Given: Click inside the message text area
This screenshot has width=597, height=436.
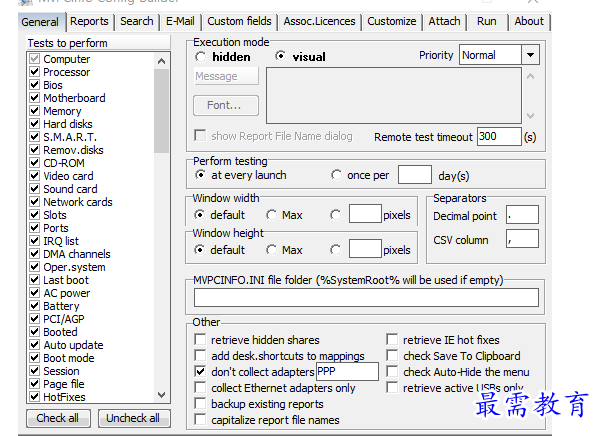Looking at the screenshot, I should pyautogui.click(x=394, y=96).
